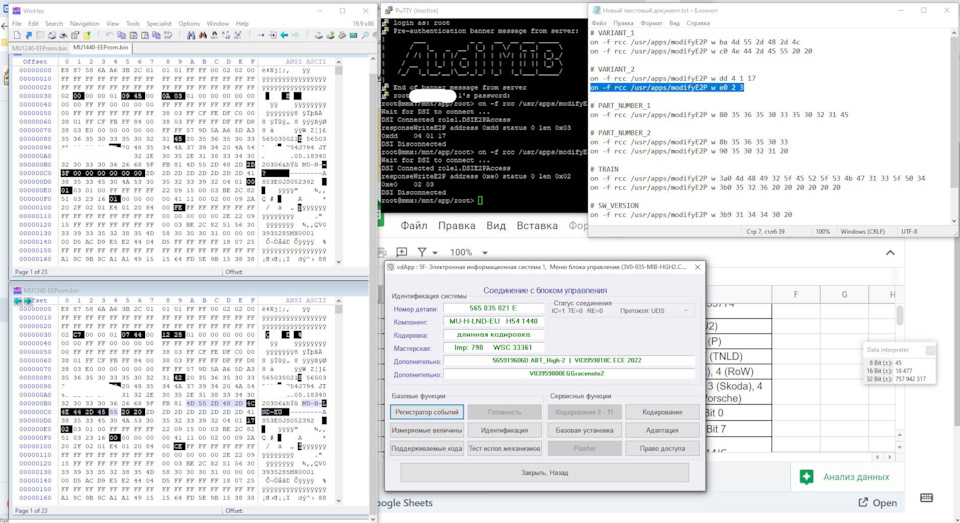Click the green data analysis star icon
Screen dimensions: 960x523
(x=806, y=477)
